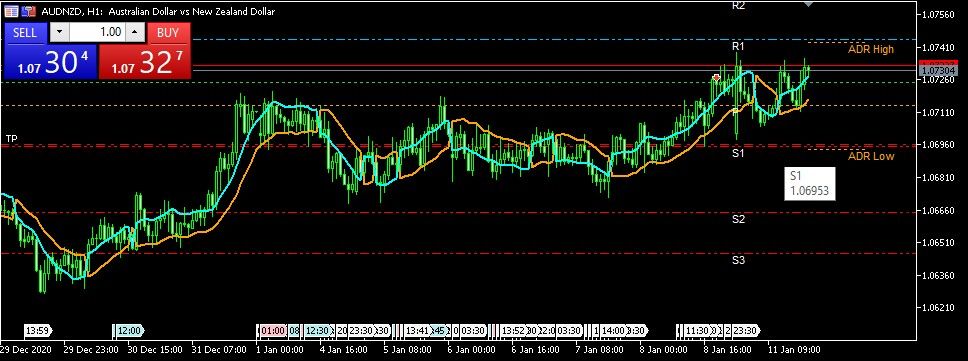Click the red trade arrow marker on chart
The height and width of the screenshot is (361, 968).
[716, 78]
